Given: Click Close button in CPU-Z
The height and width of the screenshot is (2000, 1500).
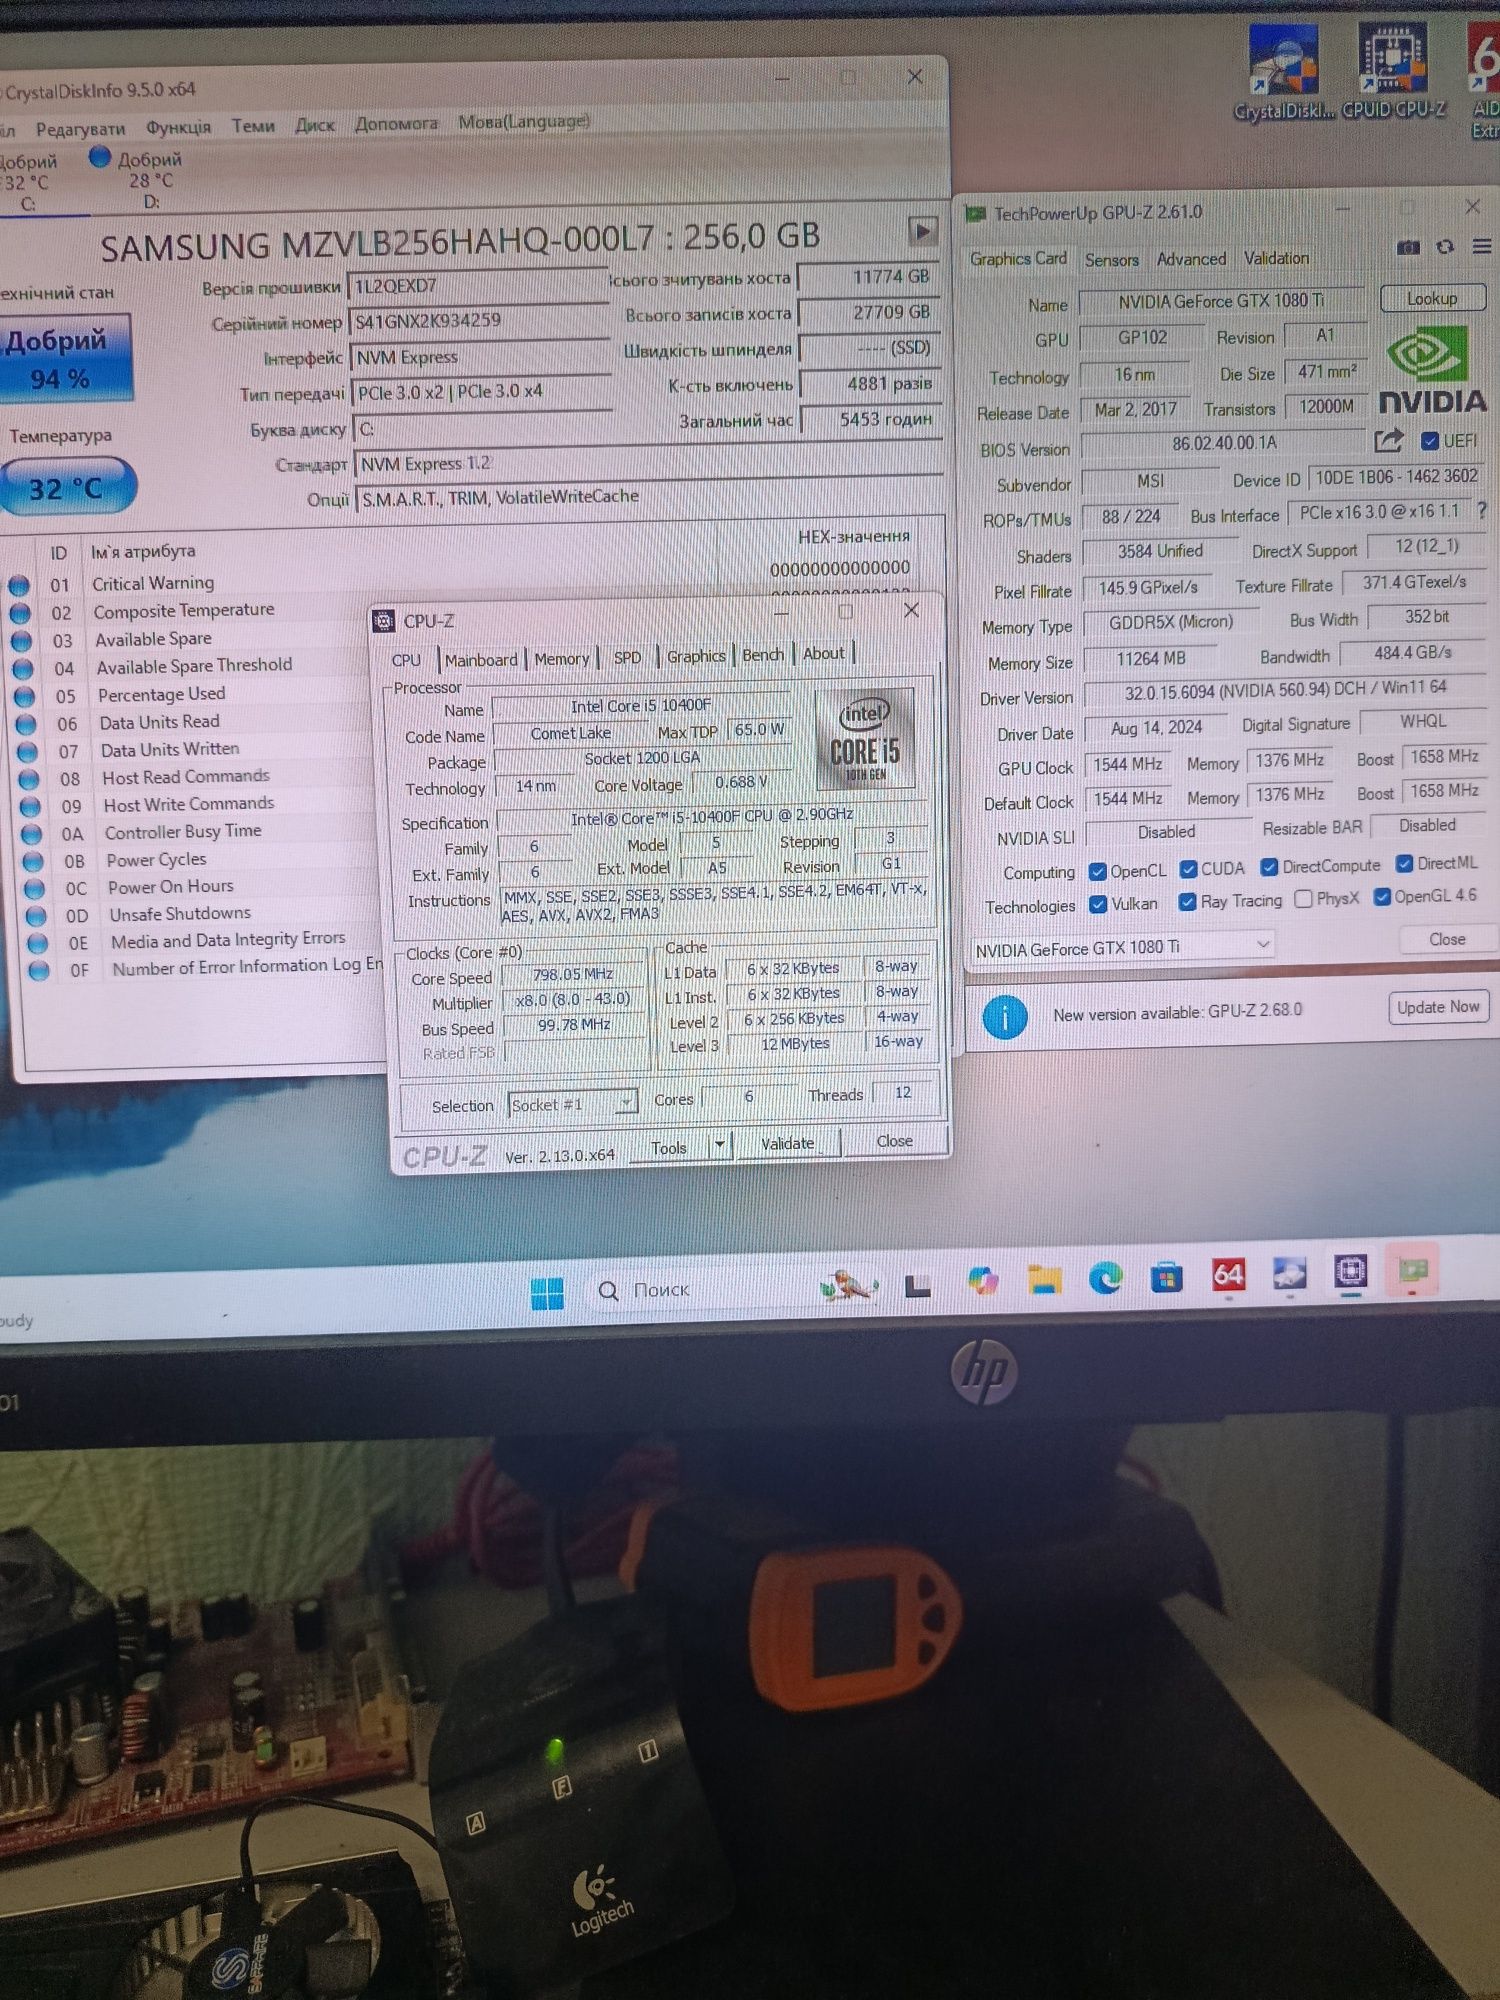Looking at the screenshot, I should coord(894,1141).
